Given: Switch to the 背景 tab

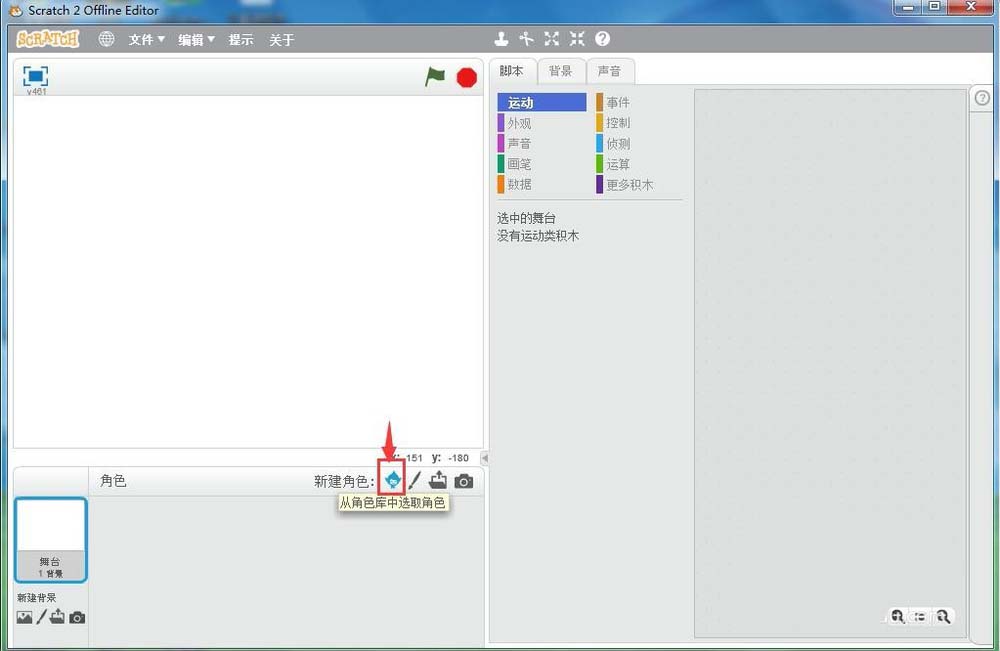Looking at the screenshot, I should tap(561, 71).
